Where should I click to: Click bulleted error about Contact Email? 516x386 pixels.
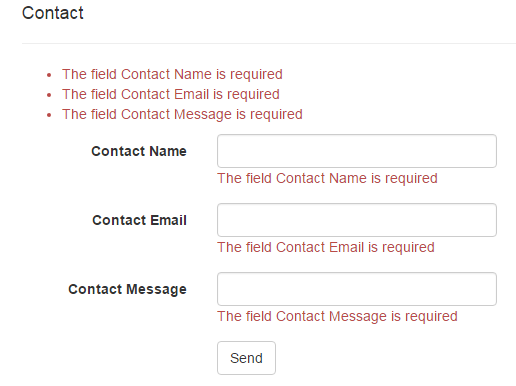pos(171,94)
